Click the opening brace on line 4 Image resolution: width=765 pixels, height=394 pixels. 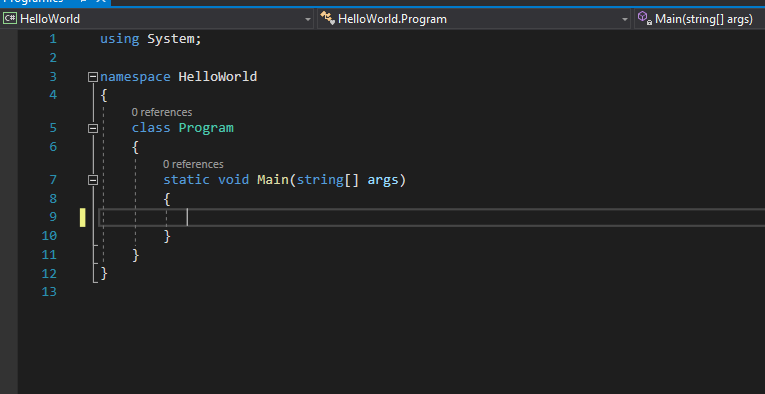coord(103,95)
